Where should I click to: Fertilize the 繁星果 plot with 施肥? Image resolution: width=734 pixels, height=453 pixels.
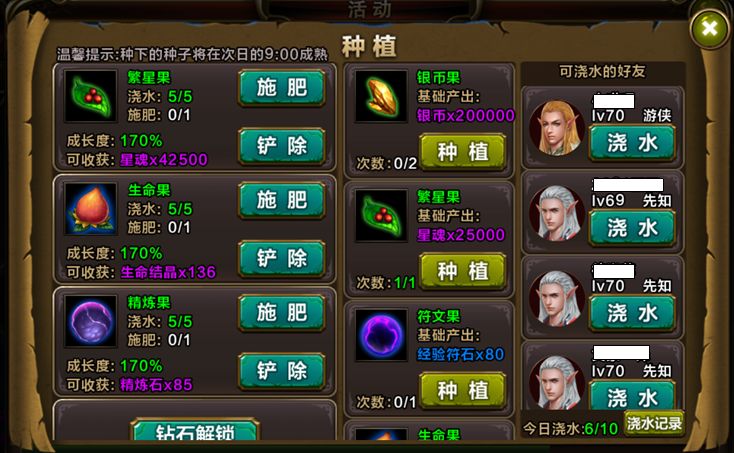pos(282,88)
